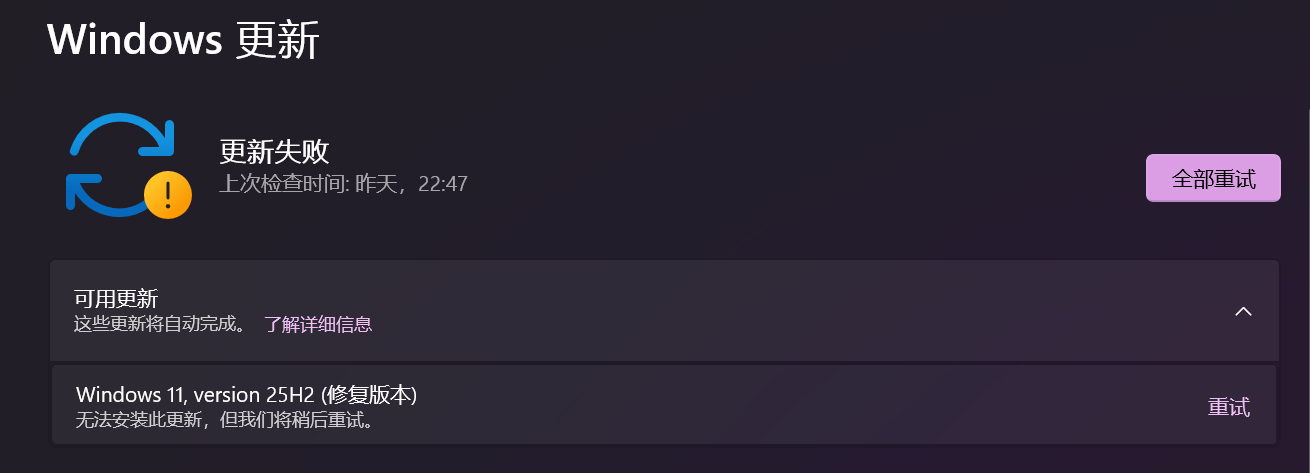Click 重试 for the 25H2 update
Image resolution: width=1310 pixels, height=473 pixels.
point(1229,407)
